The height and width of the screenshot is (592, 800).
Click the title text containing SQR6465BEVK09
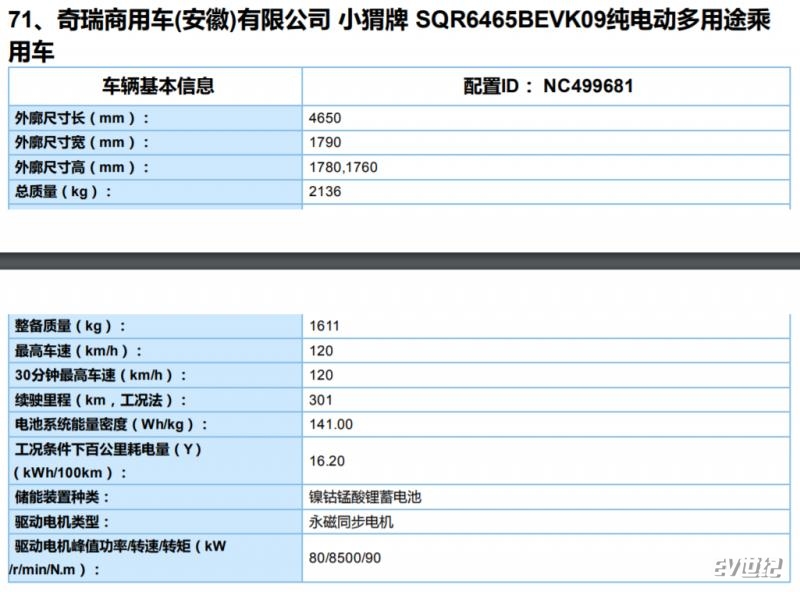tap(390, 36)
